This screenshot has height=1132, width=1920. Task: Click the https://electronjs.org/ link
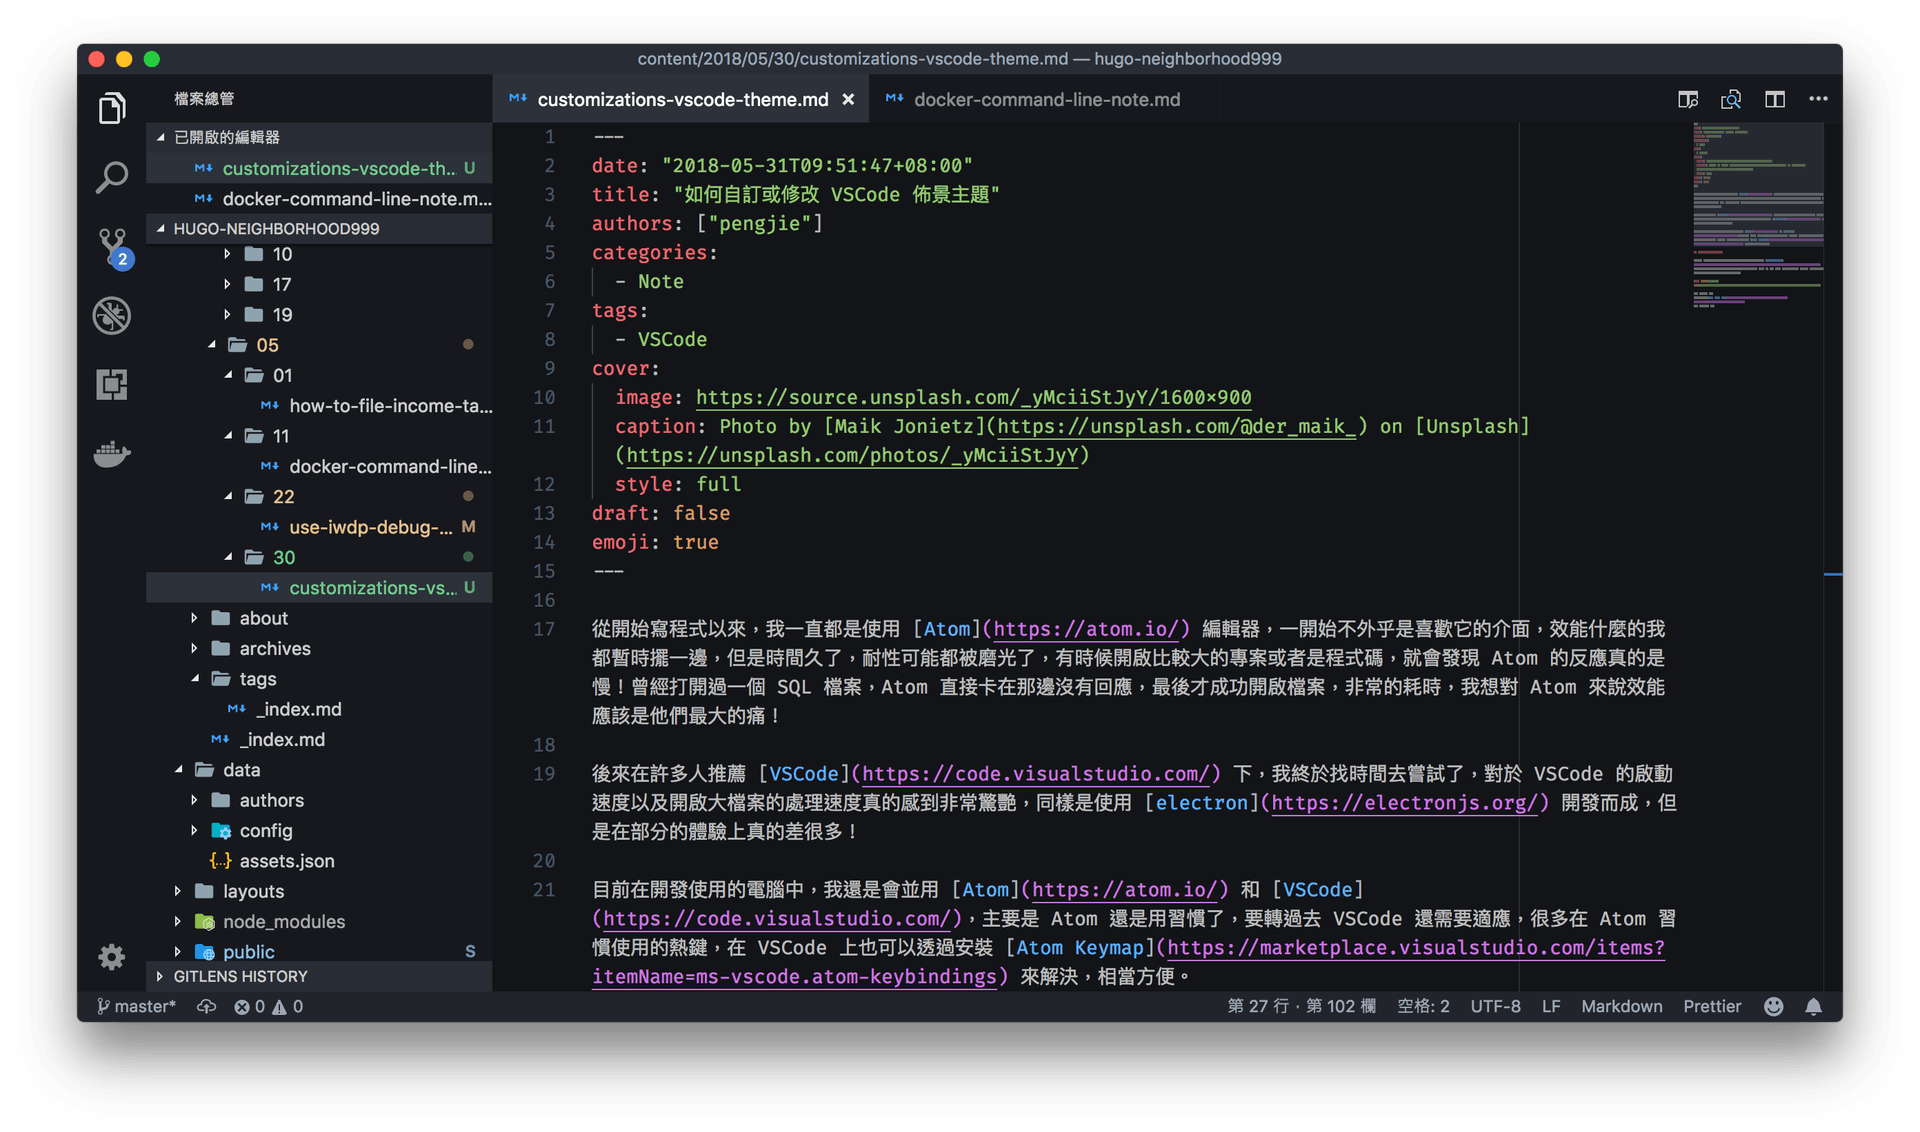pos(1404,803)
